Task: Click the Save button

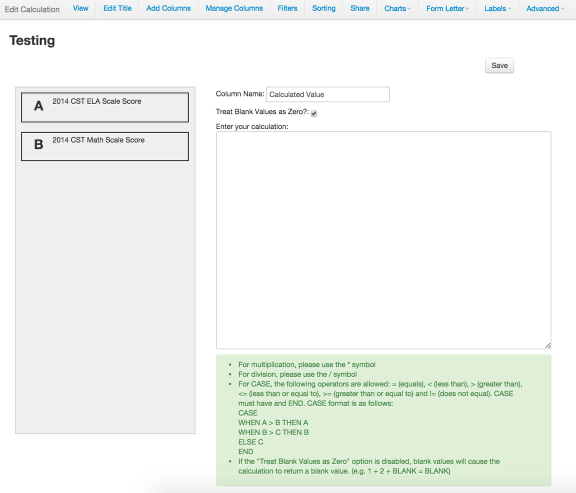Action: pos(499,65)
